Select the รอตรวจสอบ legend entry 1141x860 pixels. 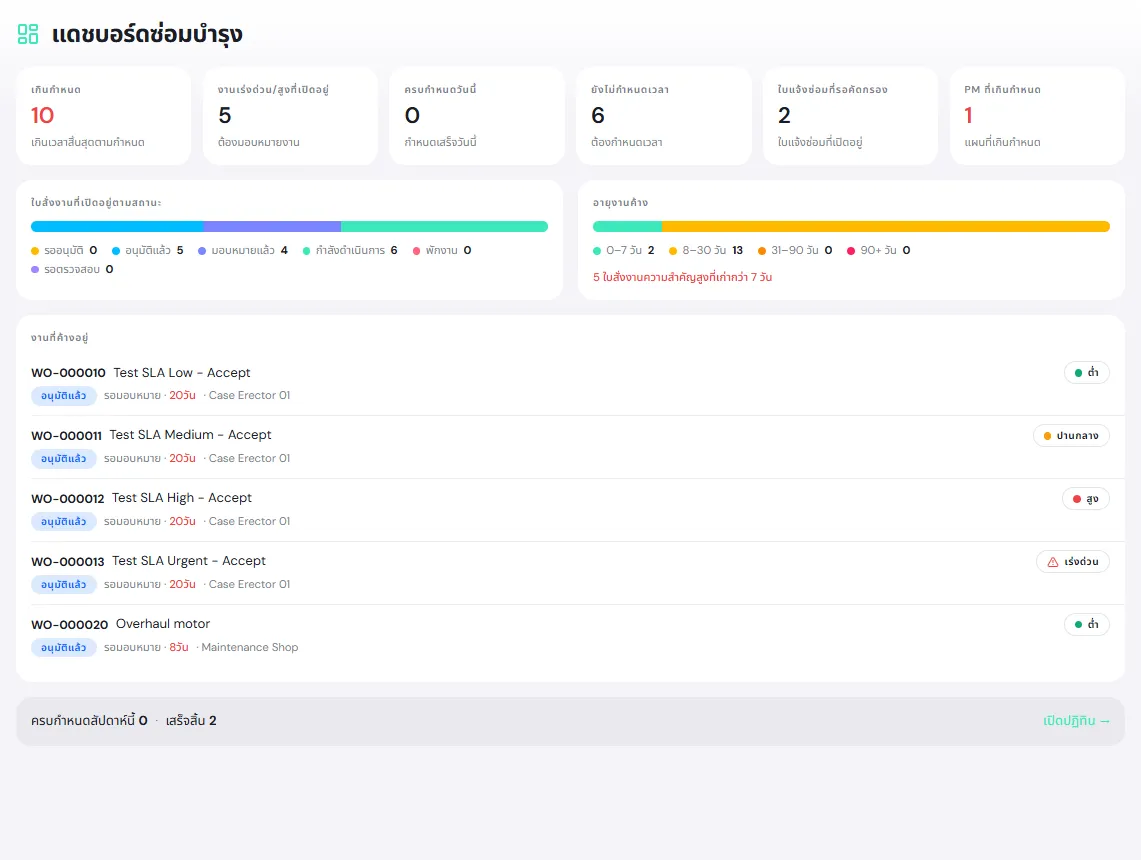pyautogui.click(x=72, y=269)
